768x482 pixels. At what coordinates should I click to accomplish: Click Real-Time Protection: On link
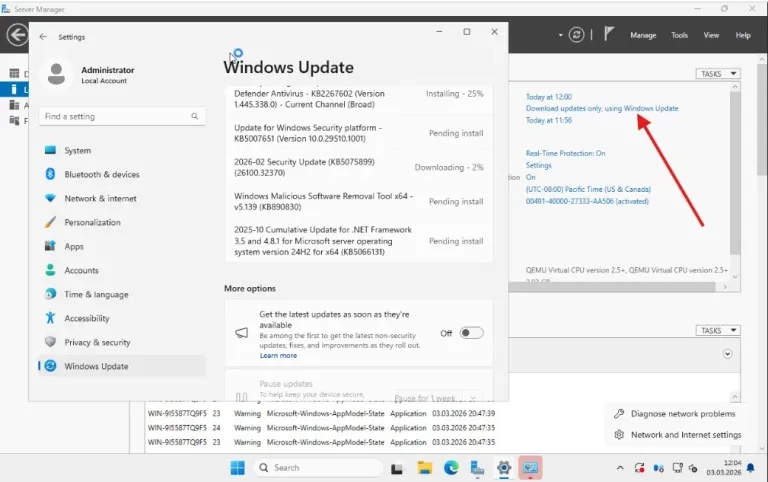click(566, 153)
